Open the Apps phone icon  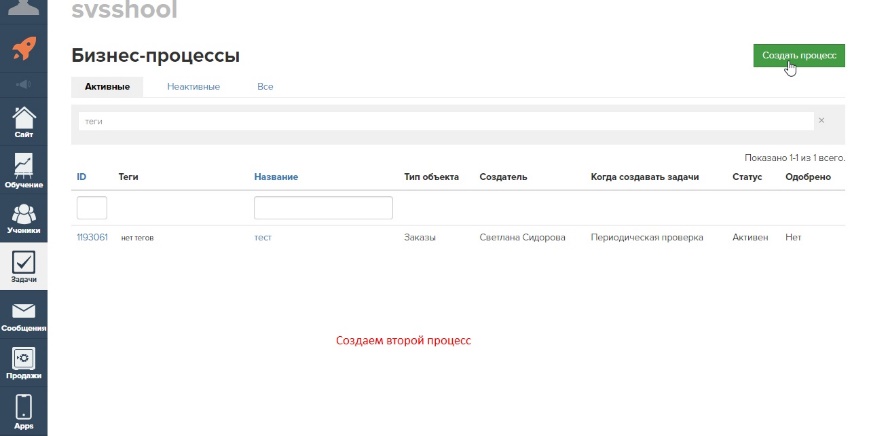point(24,410)
